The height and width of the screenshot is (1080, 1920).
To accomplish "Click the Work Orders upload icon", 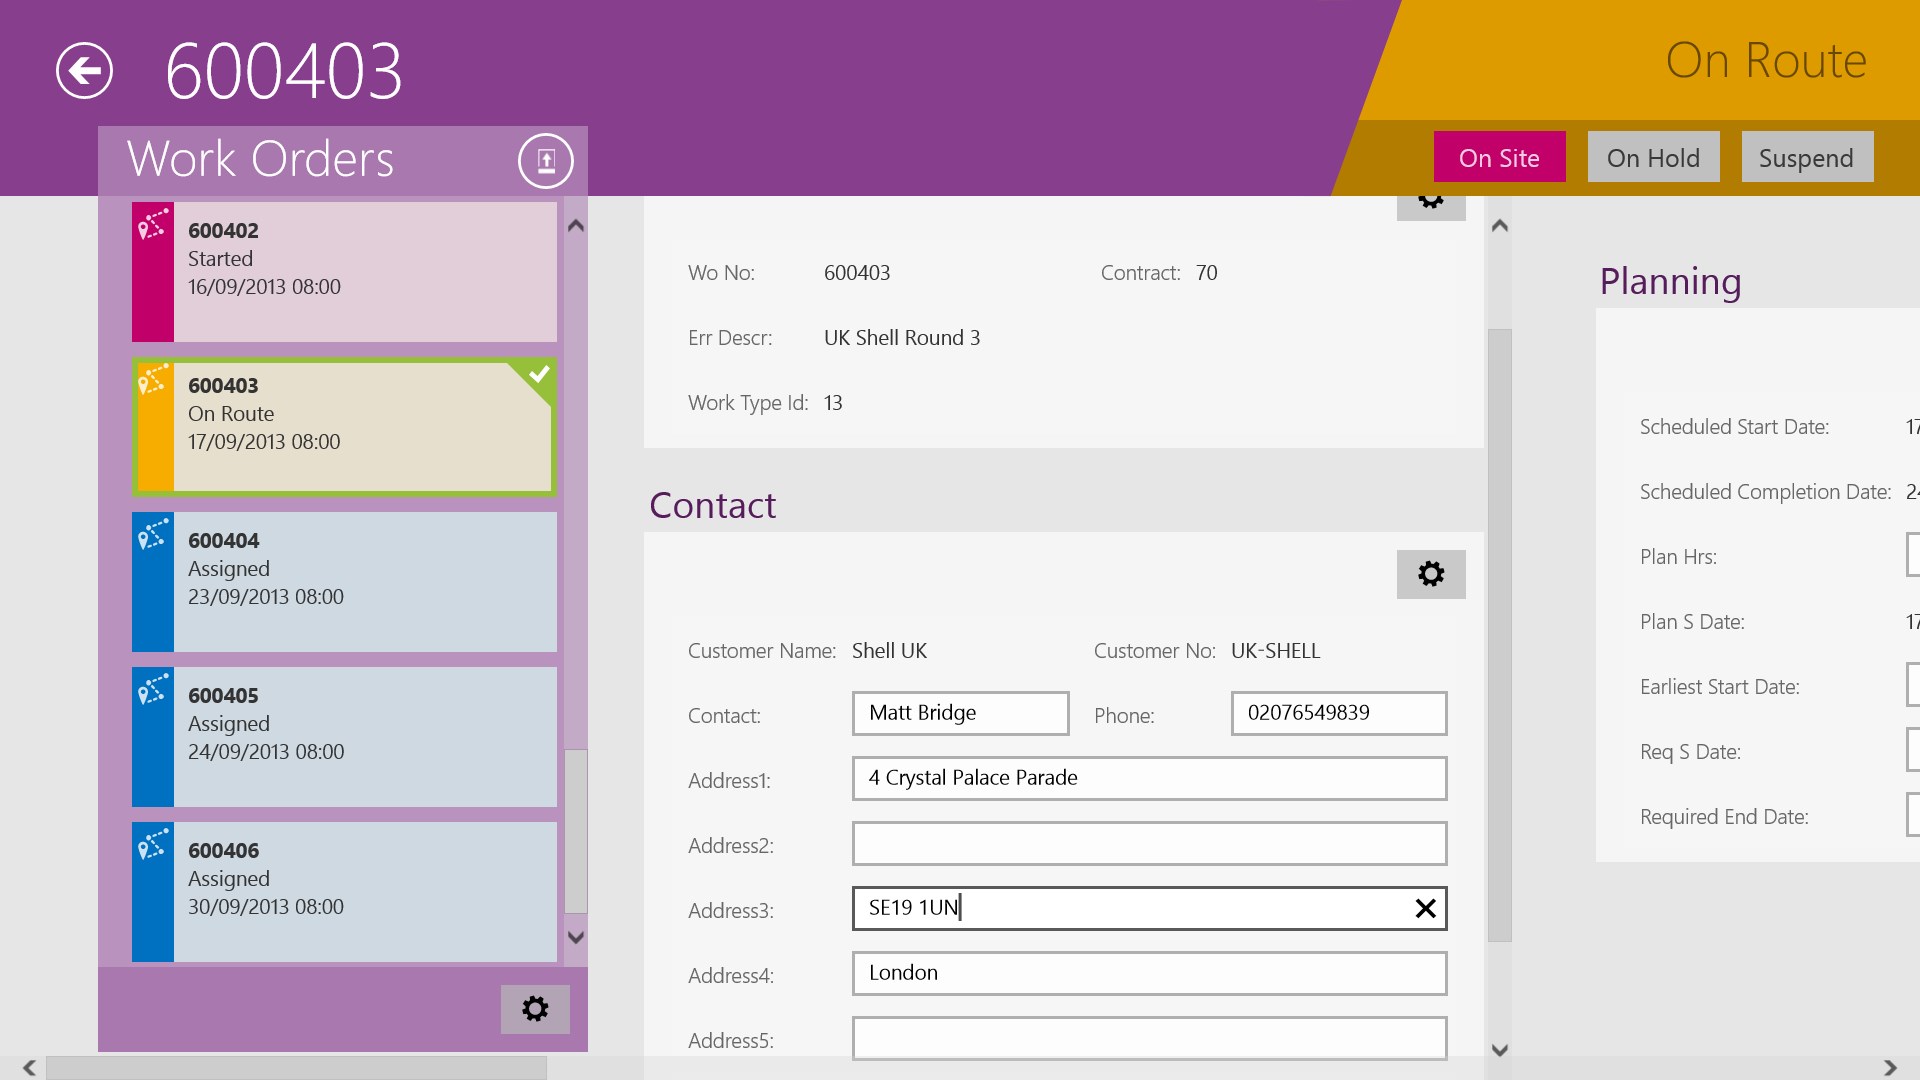I will click(545, 161).
